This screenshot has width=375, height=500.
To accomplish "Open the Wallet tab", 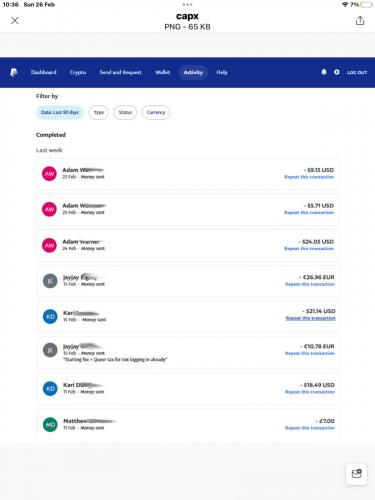I will [x=162, y=72].
